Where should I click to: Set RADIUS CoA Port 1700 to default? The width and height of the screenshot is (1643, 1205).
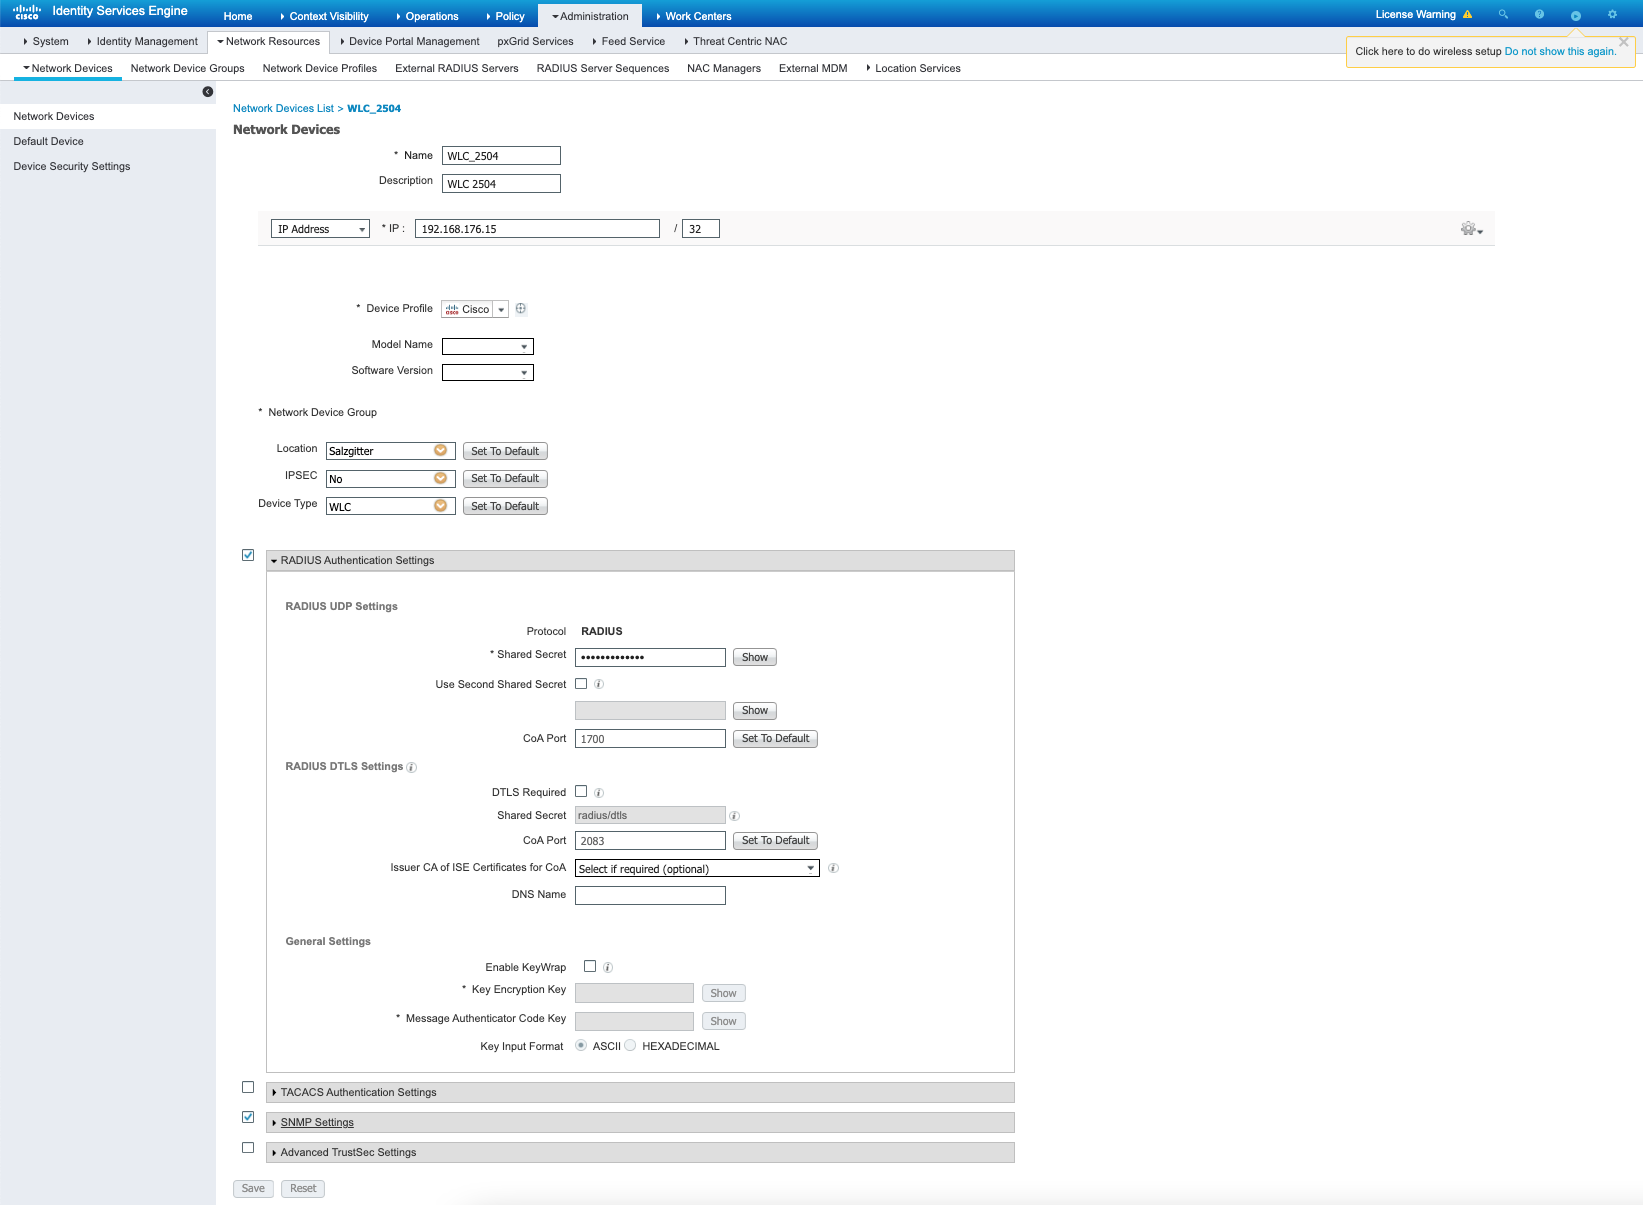[776, 739]
